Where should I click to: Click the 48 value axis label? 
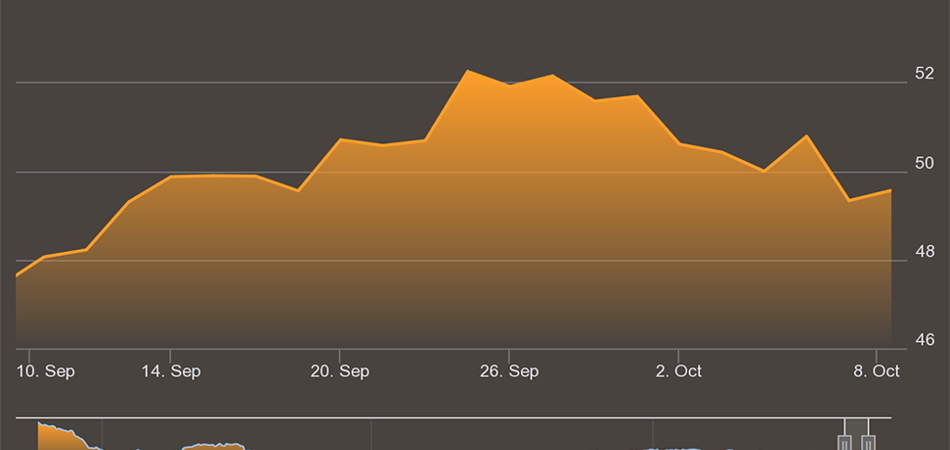(925, 252)
